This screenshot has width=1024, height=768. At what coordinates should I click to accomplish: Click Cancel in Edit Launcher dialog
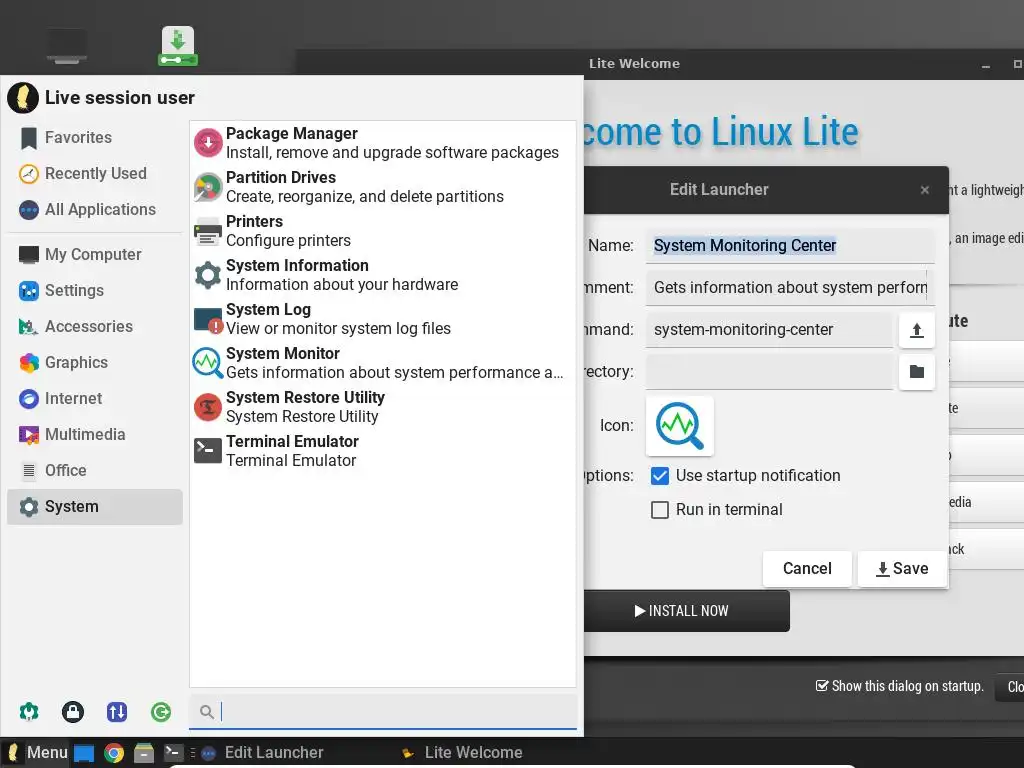807,569
